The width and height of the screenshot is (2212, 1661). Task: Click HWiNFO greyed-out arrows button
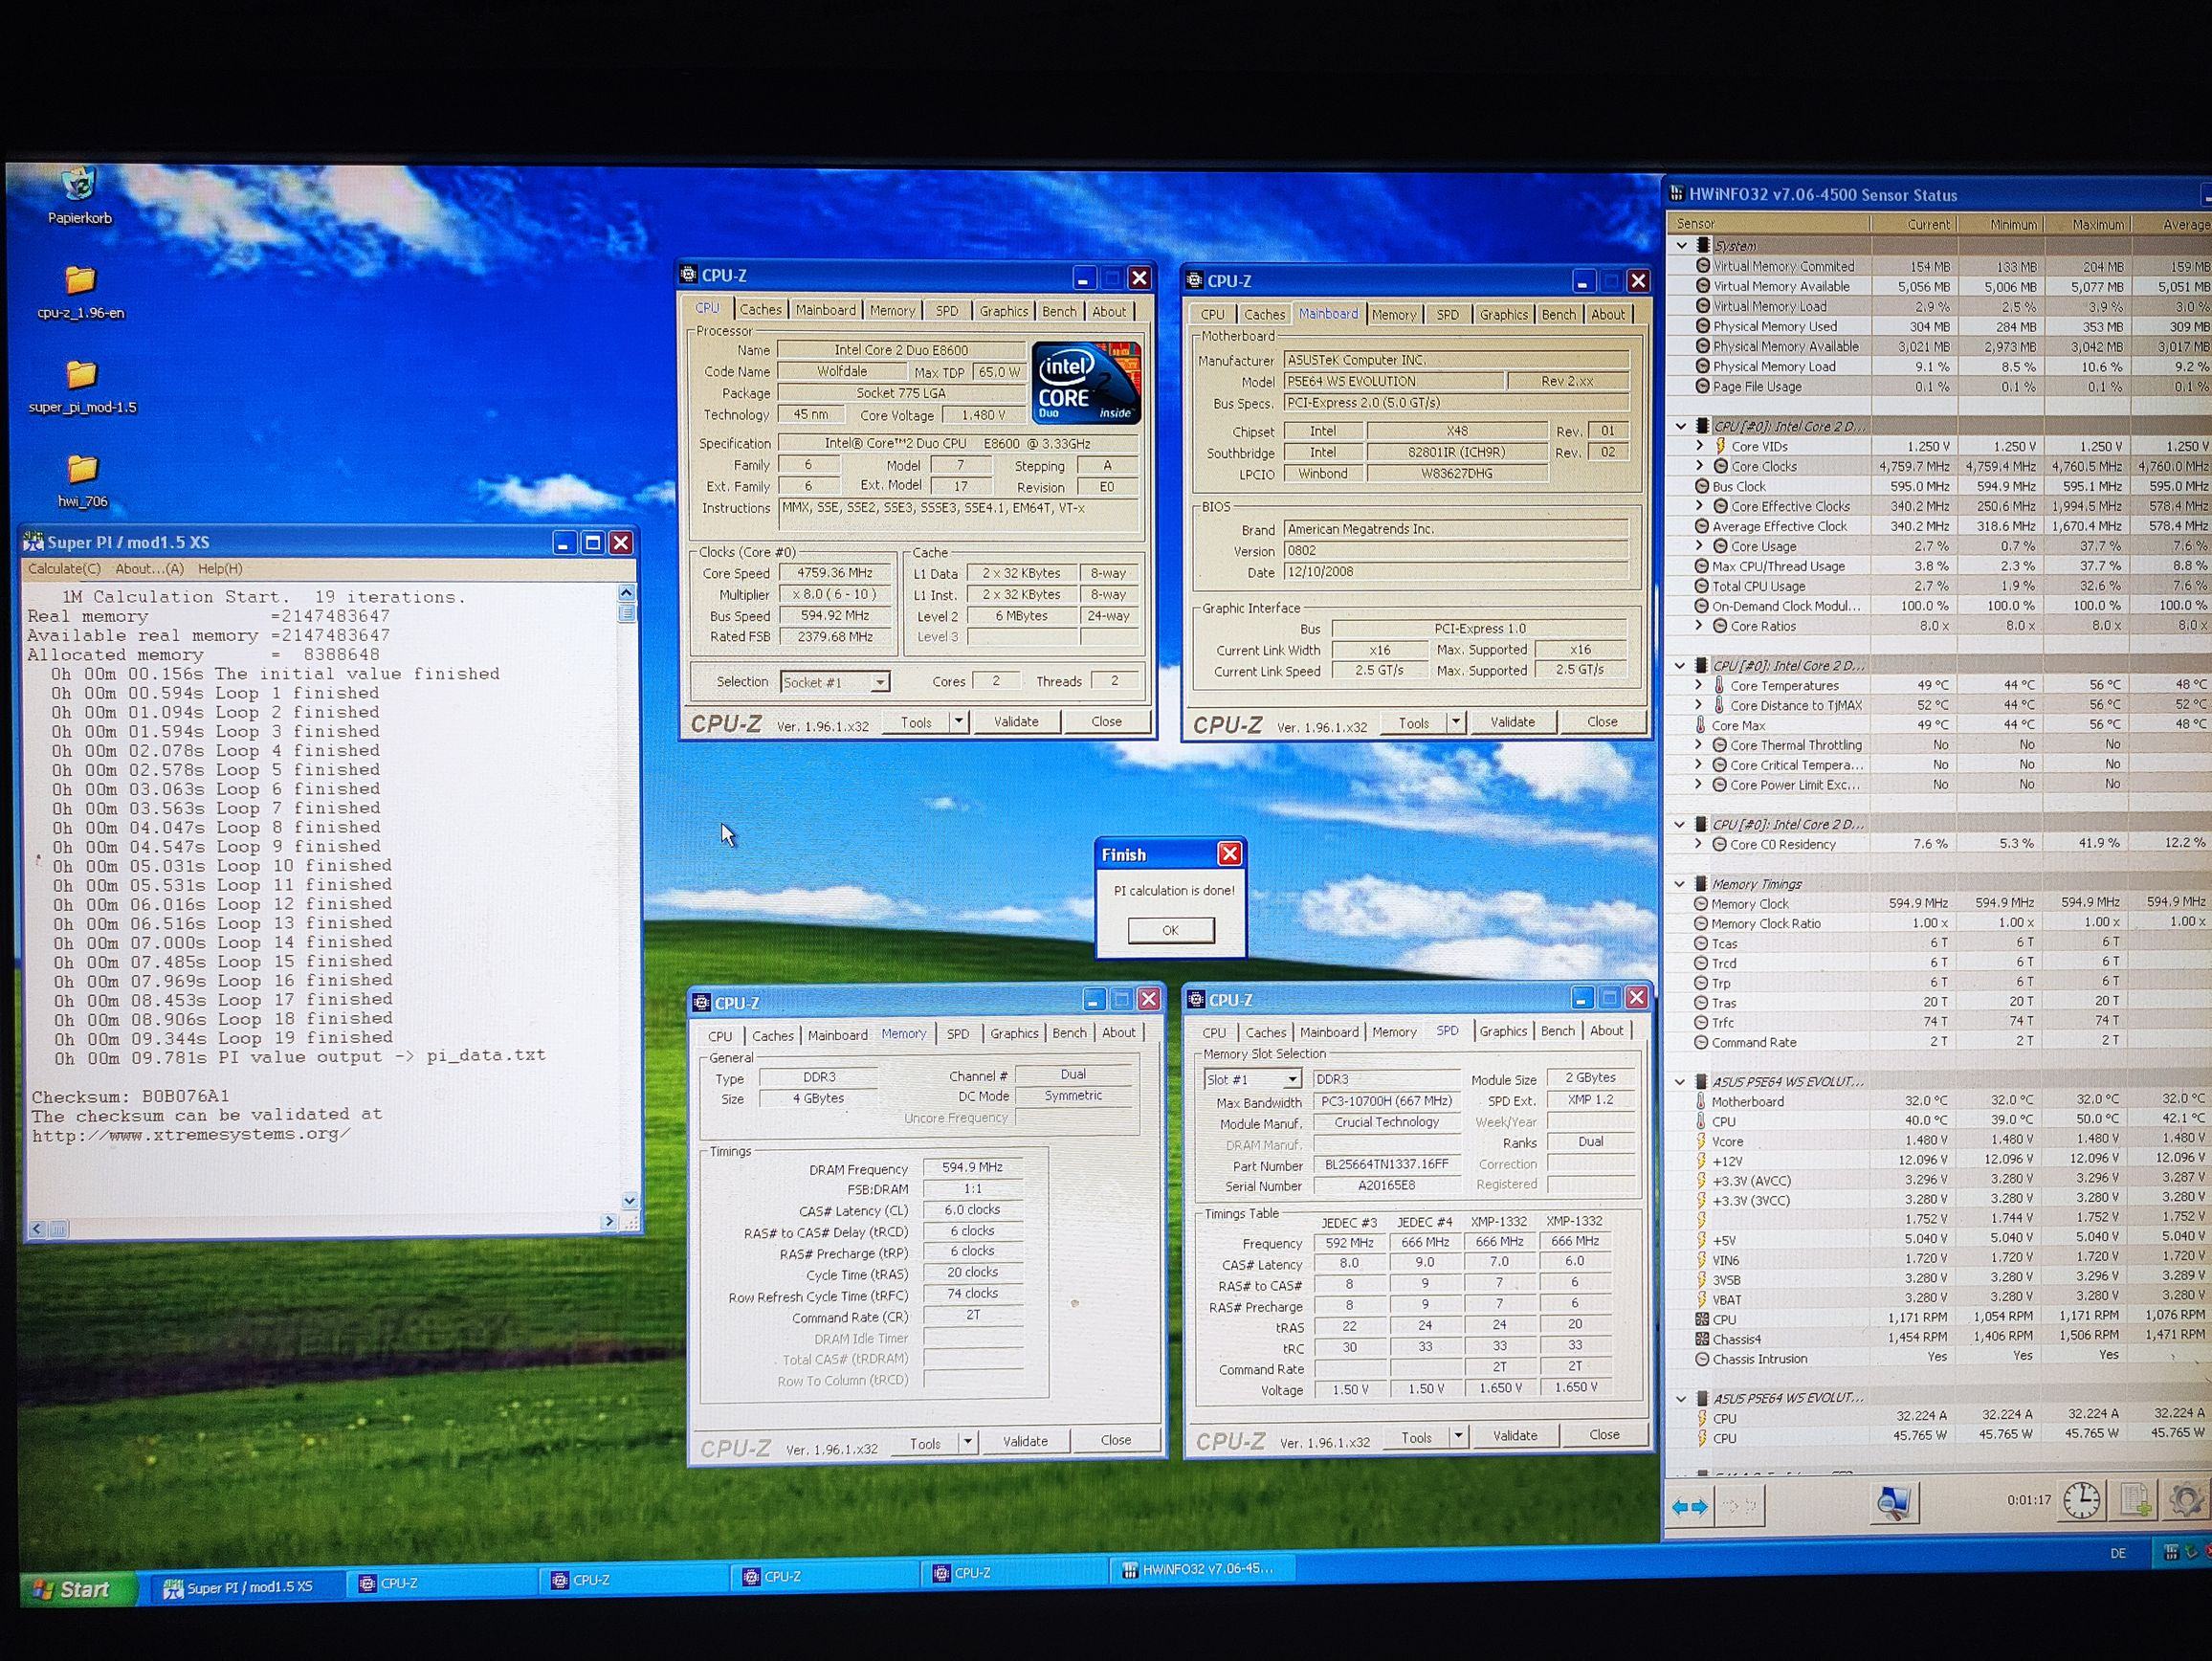tap(1741, 1506)
